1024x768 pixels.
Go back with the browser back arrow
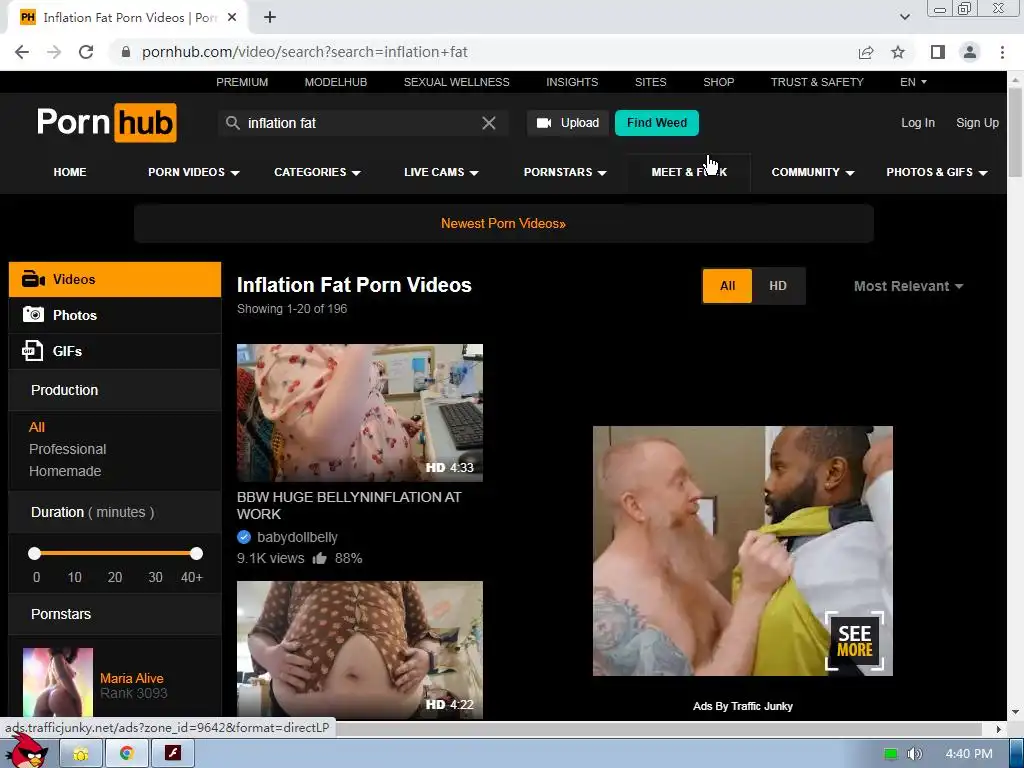(22, 52)
